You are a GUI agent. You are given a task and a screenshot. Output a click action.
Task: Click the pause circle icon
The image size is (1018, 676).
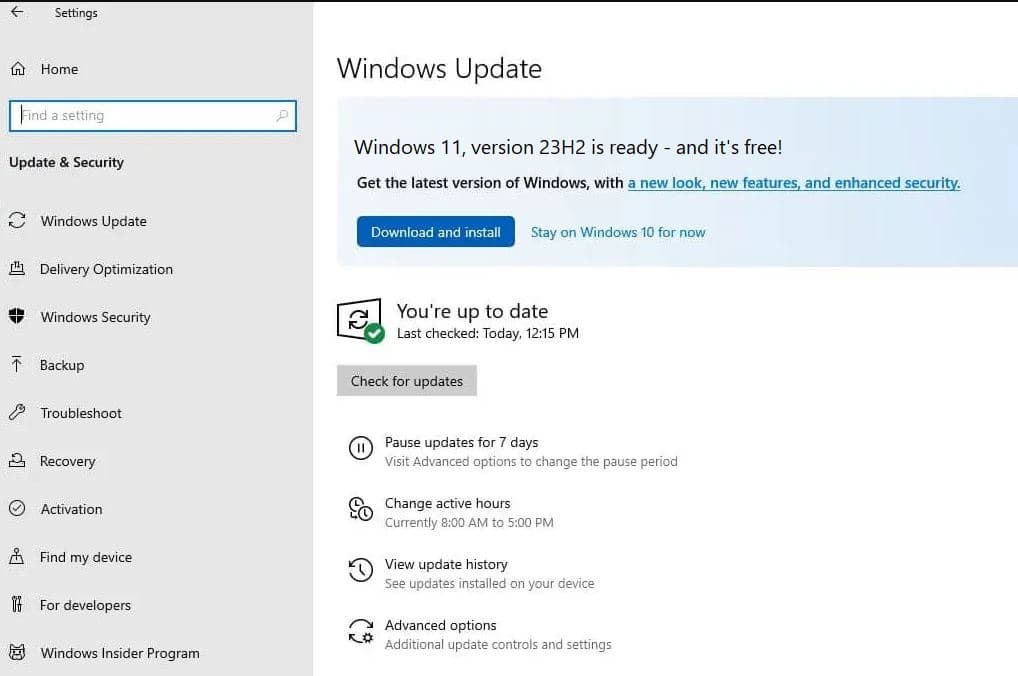tap(360, 448)
